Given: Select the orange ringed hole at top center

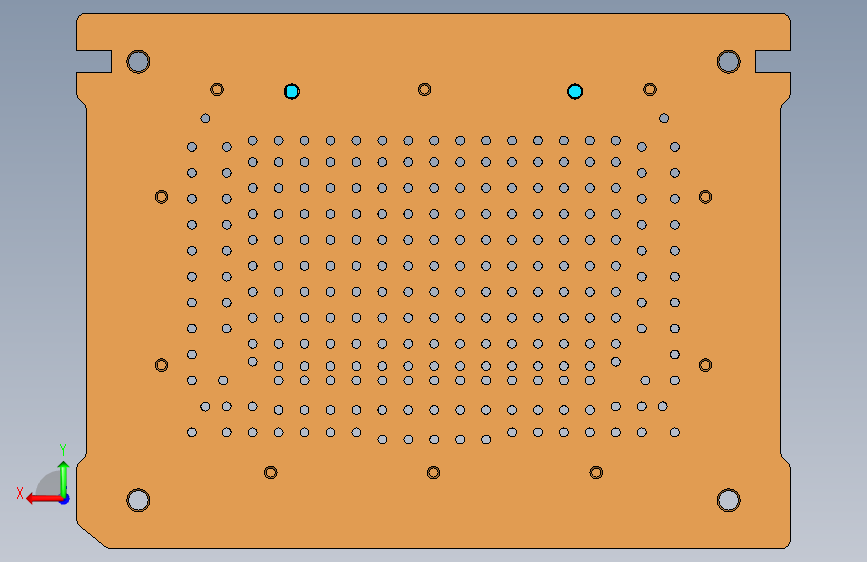Looking at the screenshot, I should pos(425,89).
